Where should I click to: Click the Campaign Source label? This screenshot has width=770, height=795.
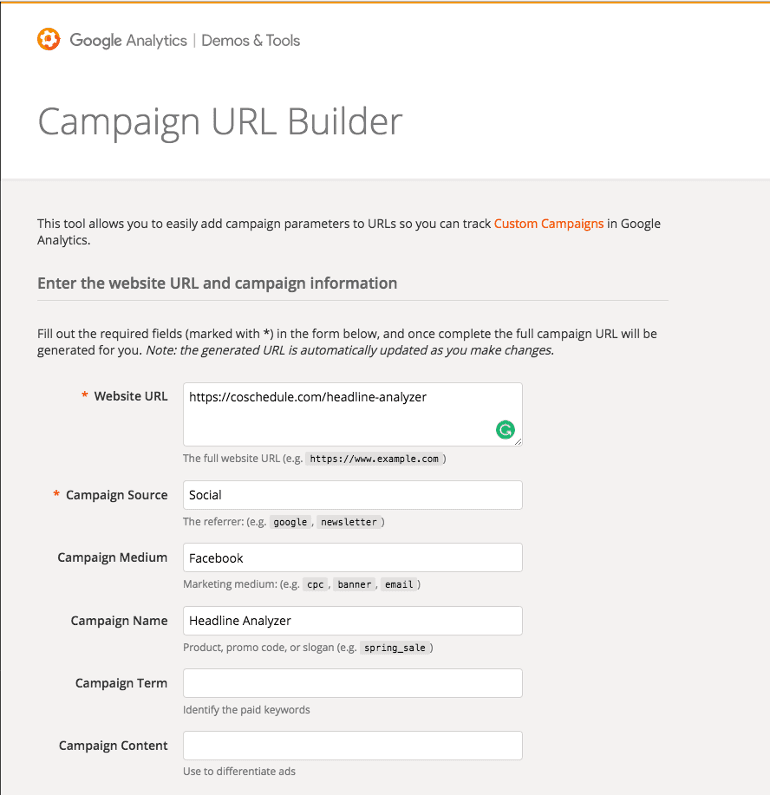[x=117, y=495]
